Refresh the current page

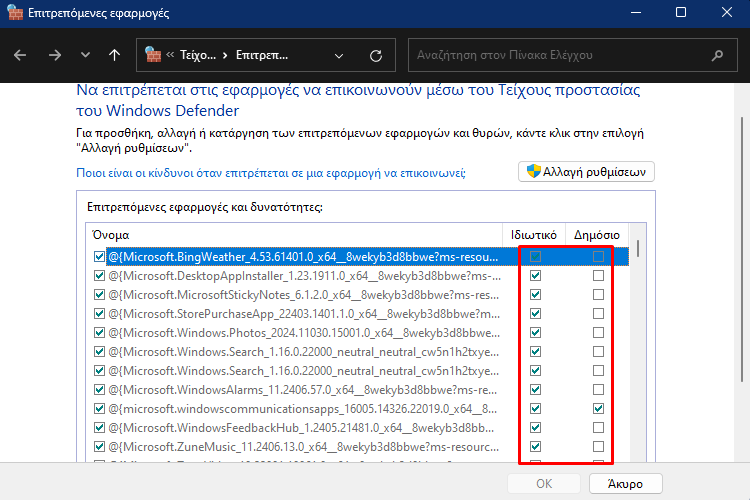[x=376, y=56]
